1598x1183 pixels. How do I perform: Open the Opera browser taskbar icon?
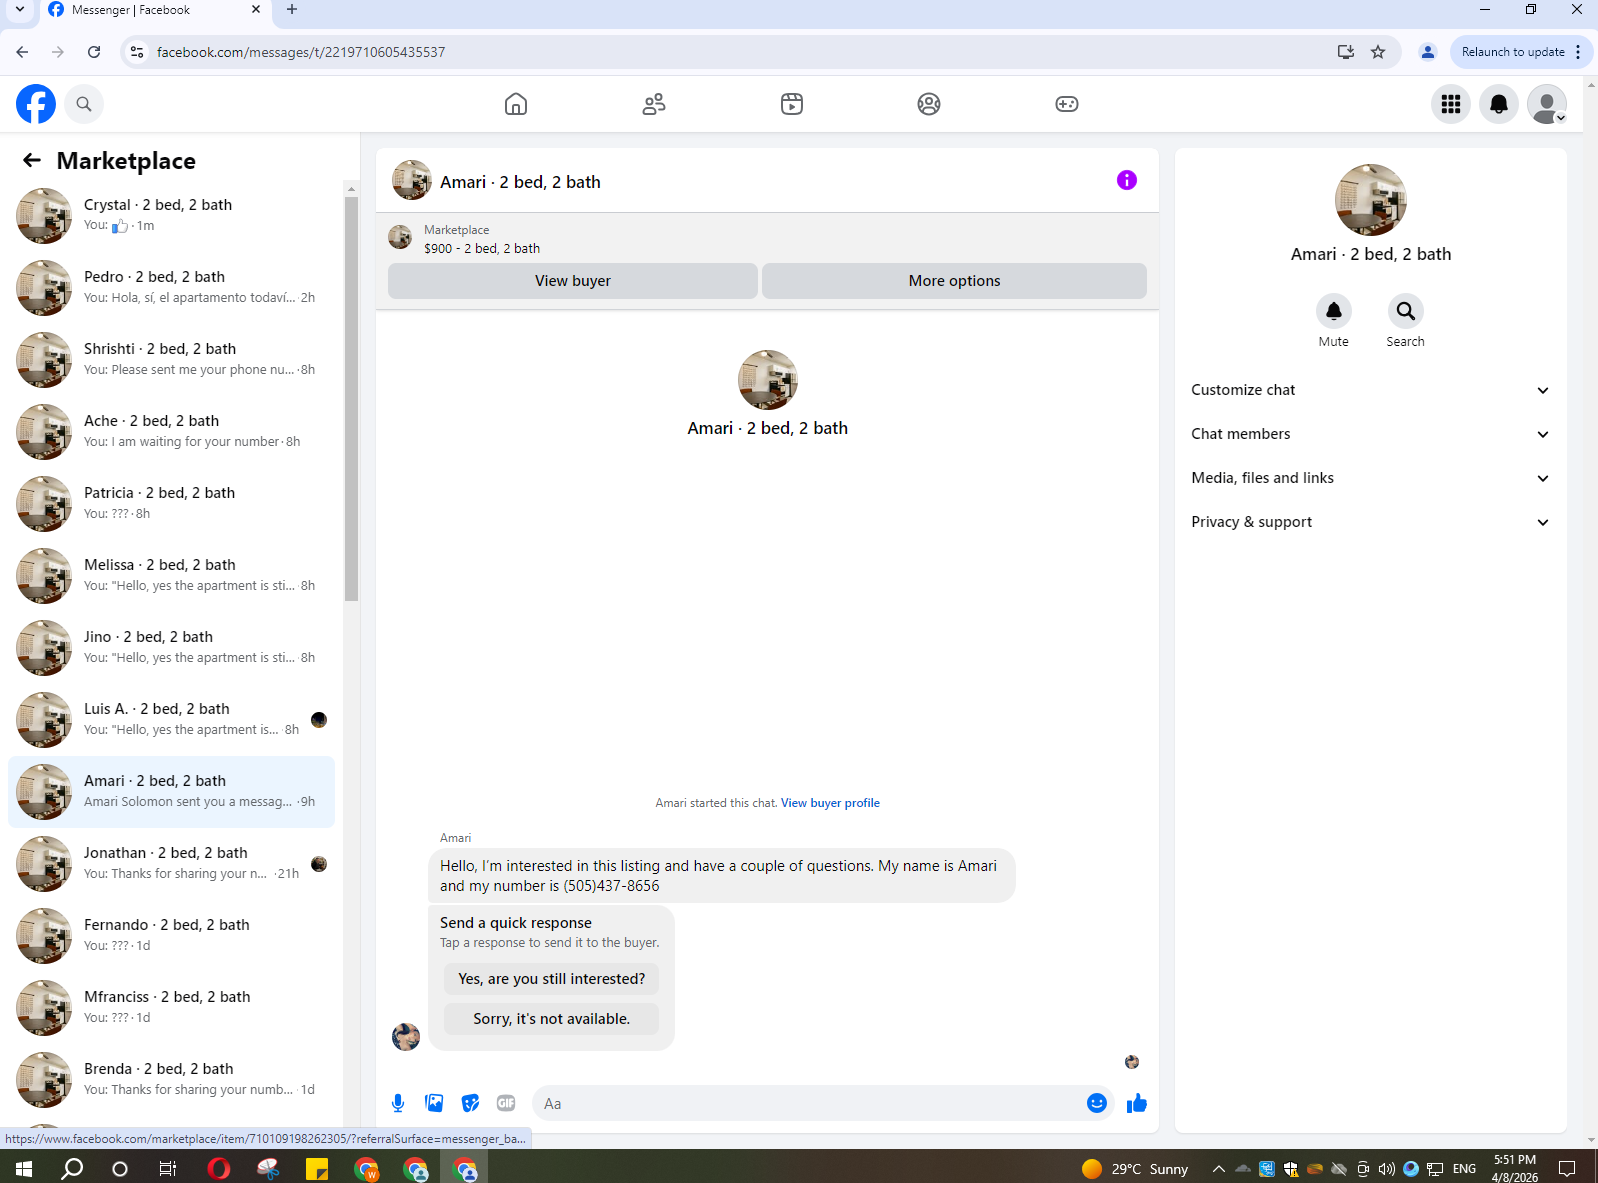point(219,1168)
